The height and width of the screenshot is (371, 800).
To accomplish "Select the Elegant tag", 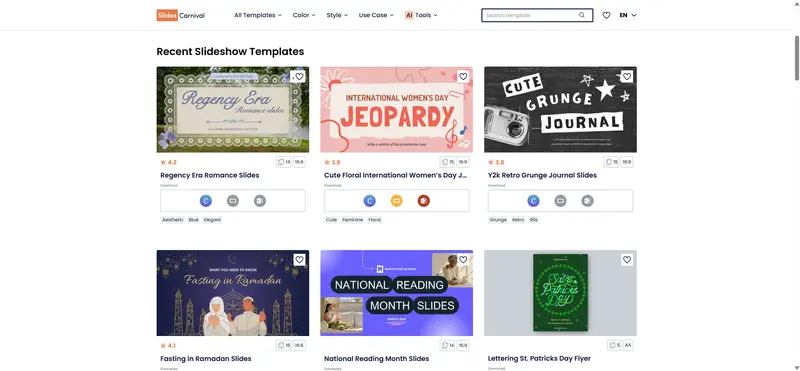I will [212, 220].
